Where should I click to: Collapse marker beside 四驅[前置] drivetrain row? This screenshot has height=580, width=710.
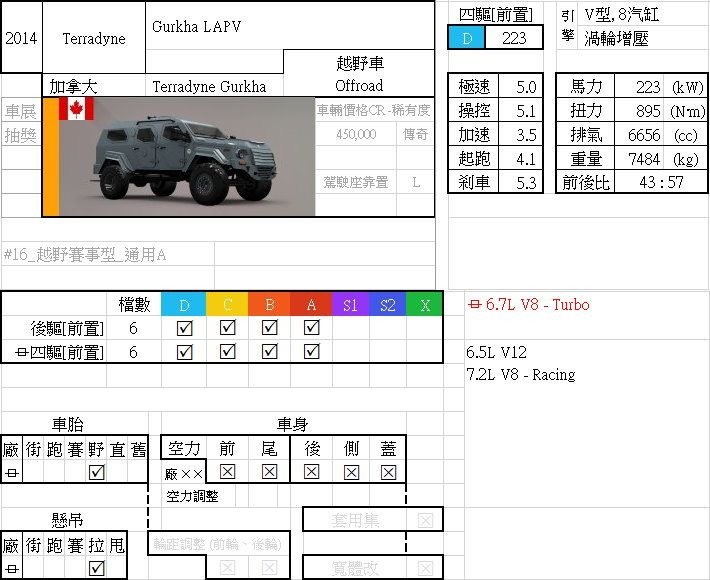[21, 352]
